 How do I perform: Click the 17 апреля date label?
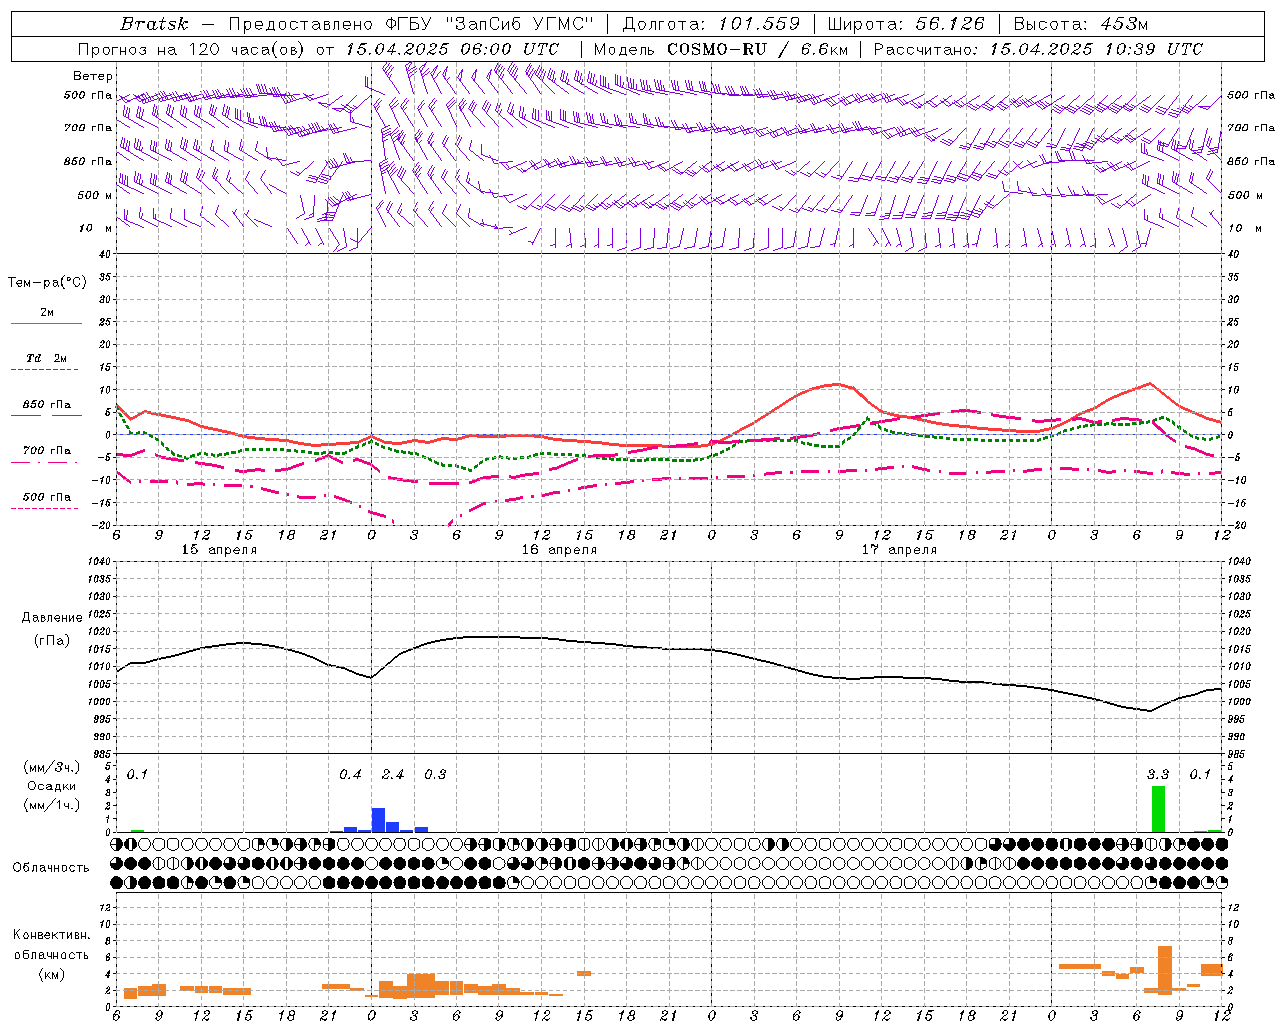click(899, 549)
